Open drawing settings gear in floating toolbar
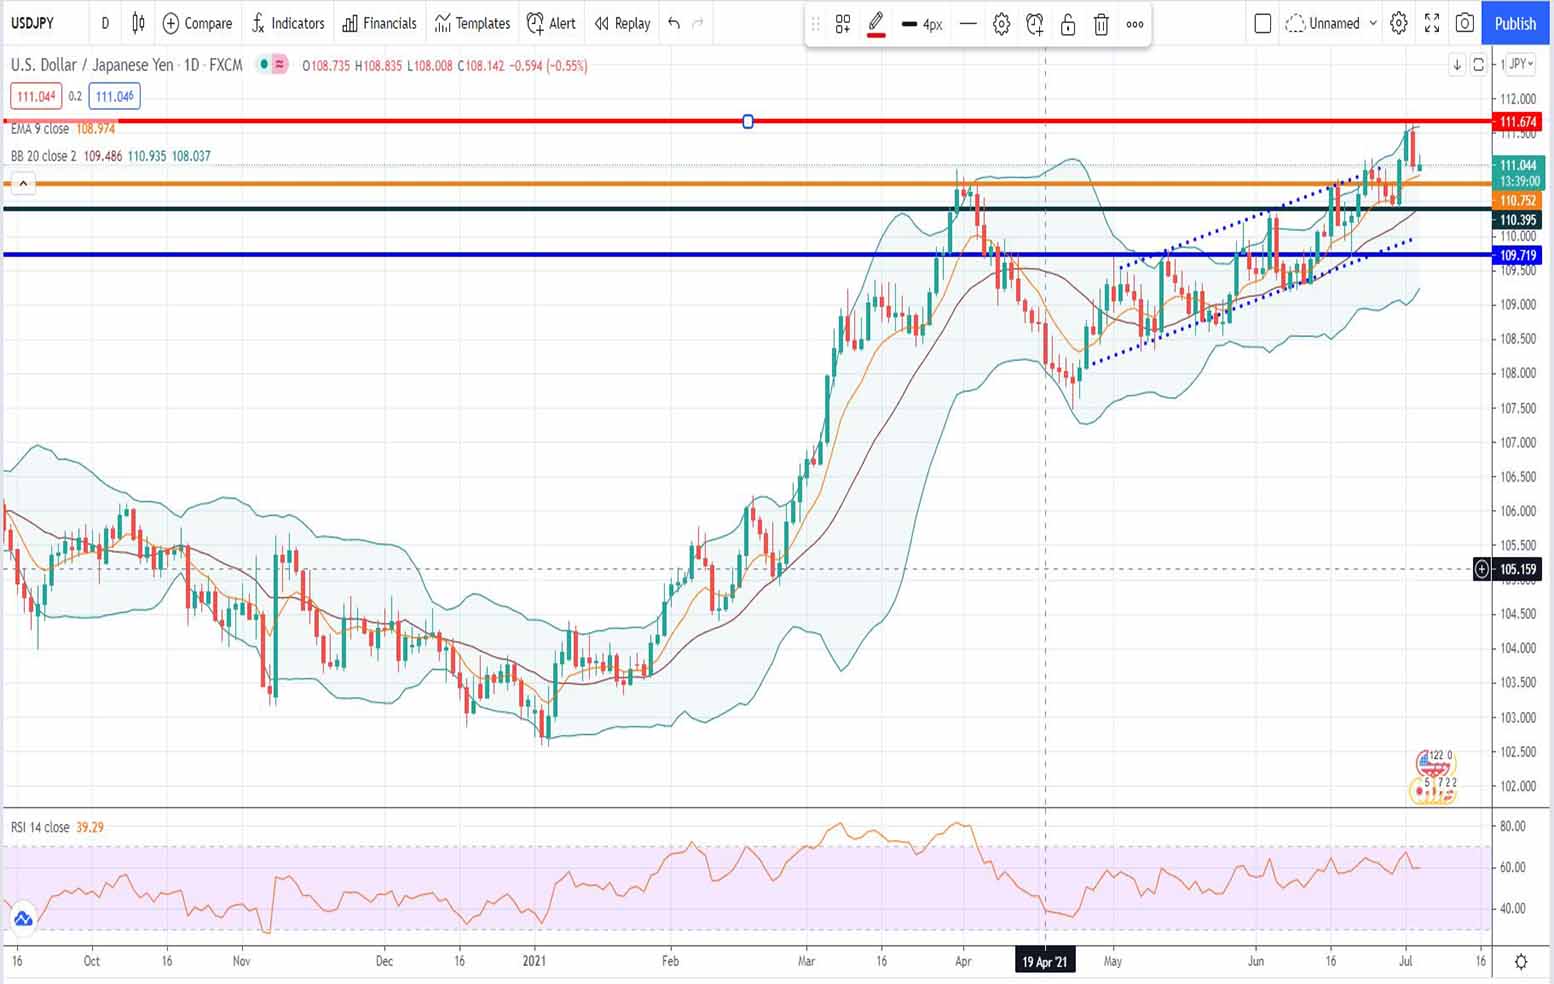The width and height of the screenshot is (1554, 984). (1001, 24)
